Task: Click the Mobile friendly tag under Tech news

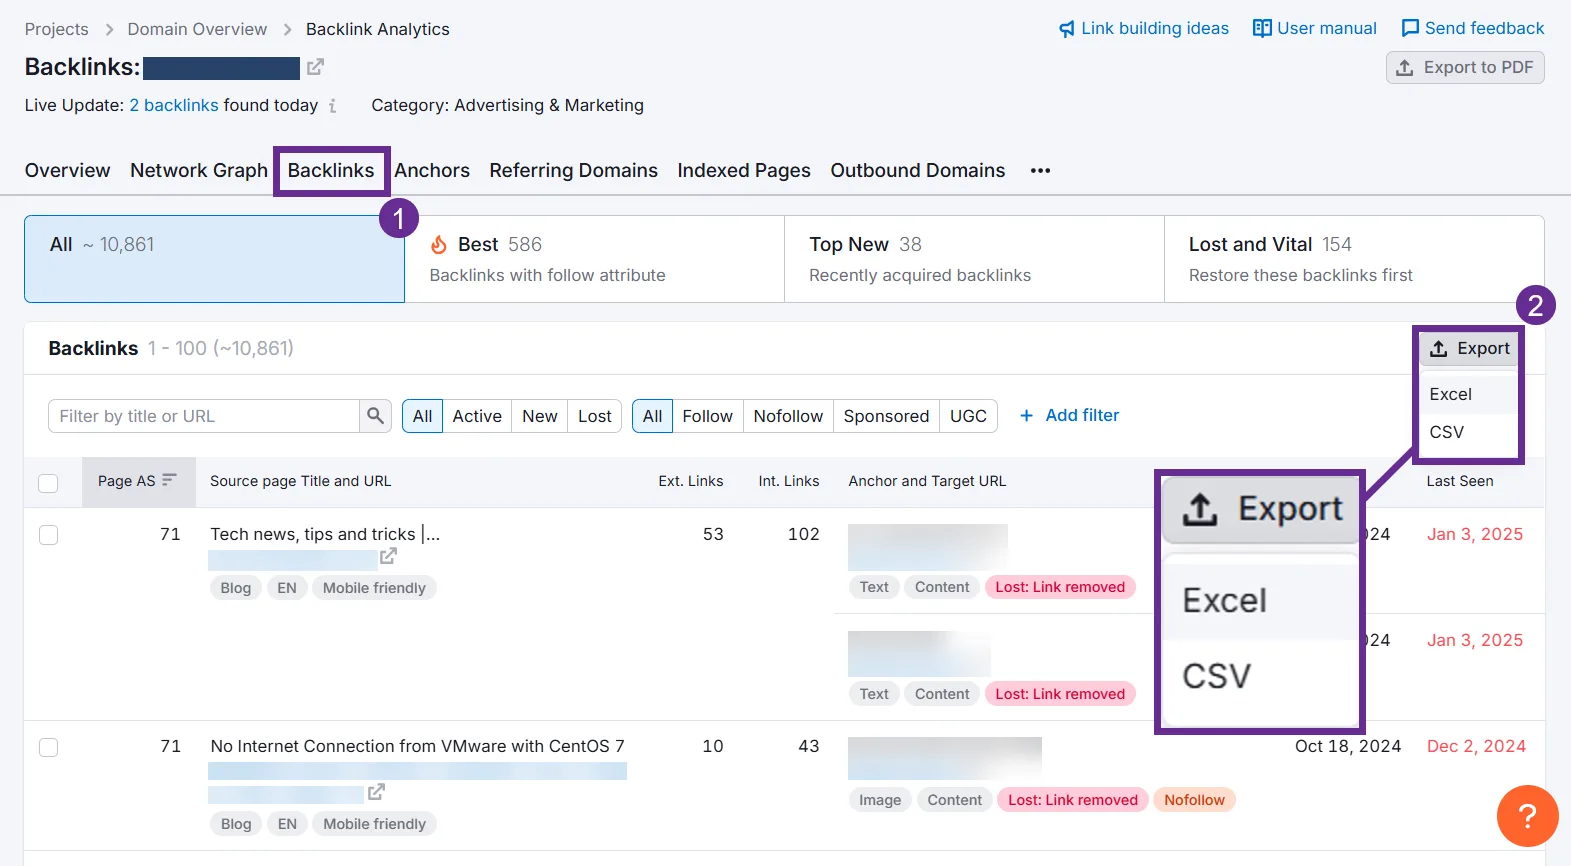Action: point(374,588)
